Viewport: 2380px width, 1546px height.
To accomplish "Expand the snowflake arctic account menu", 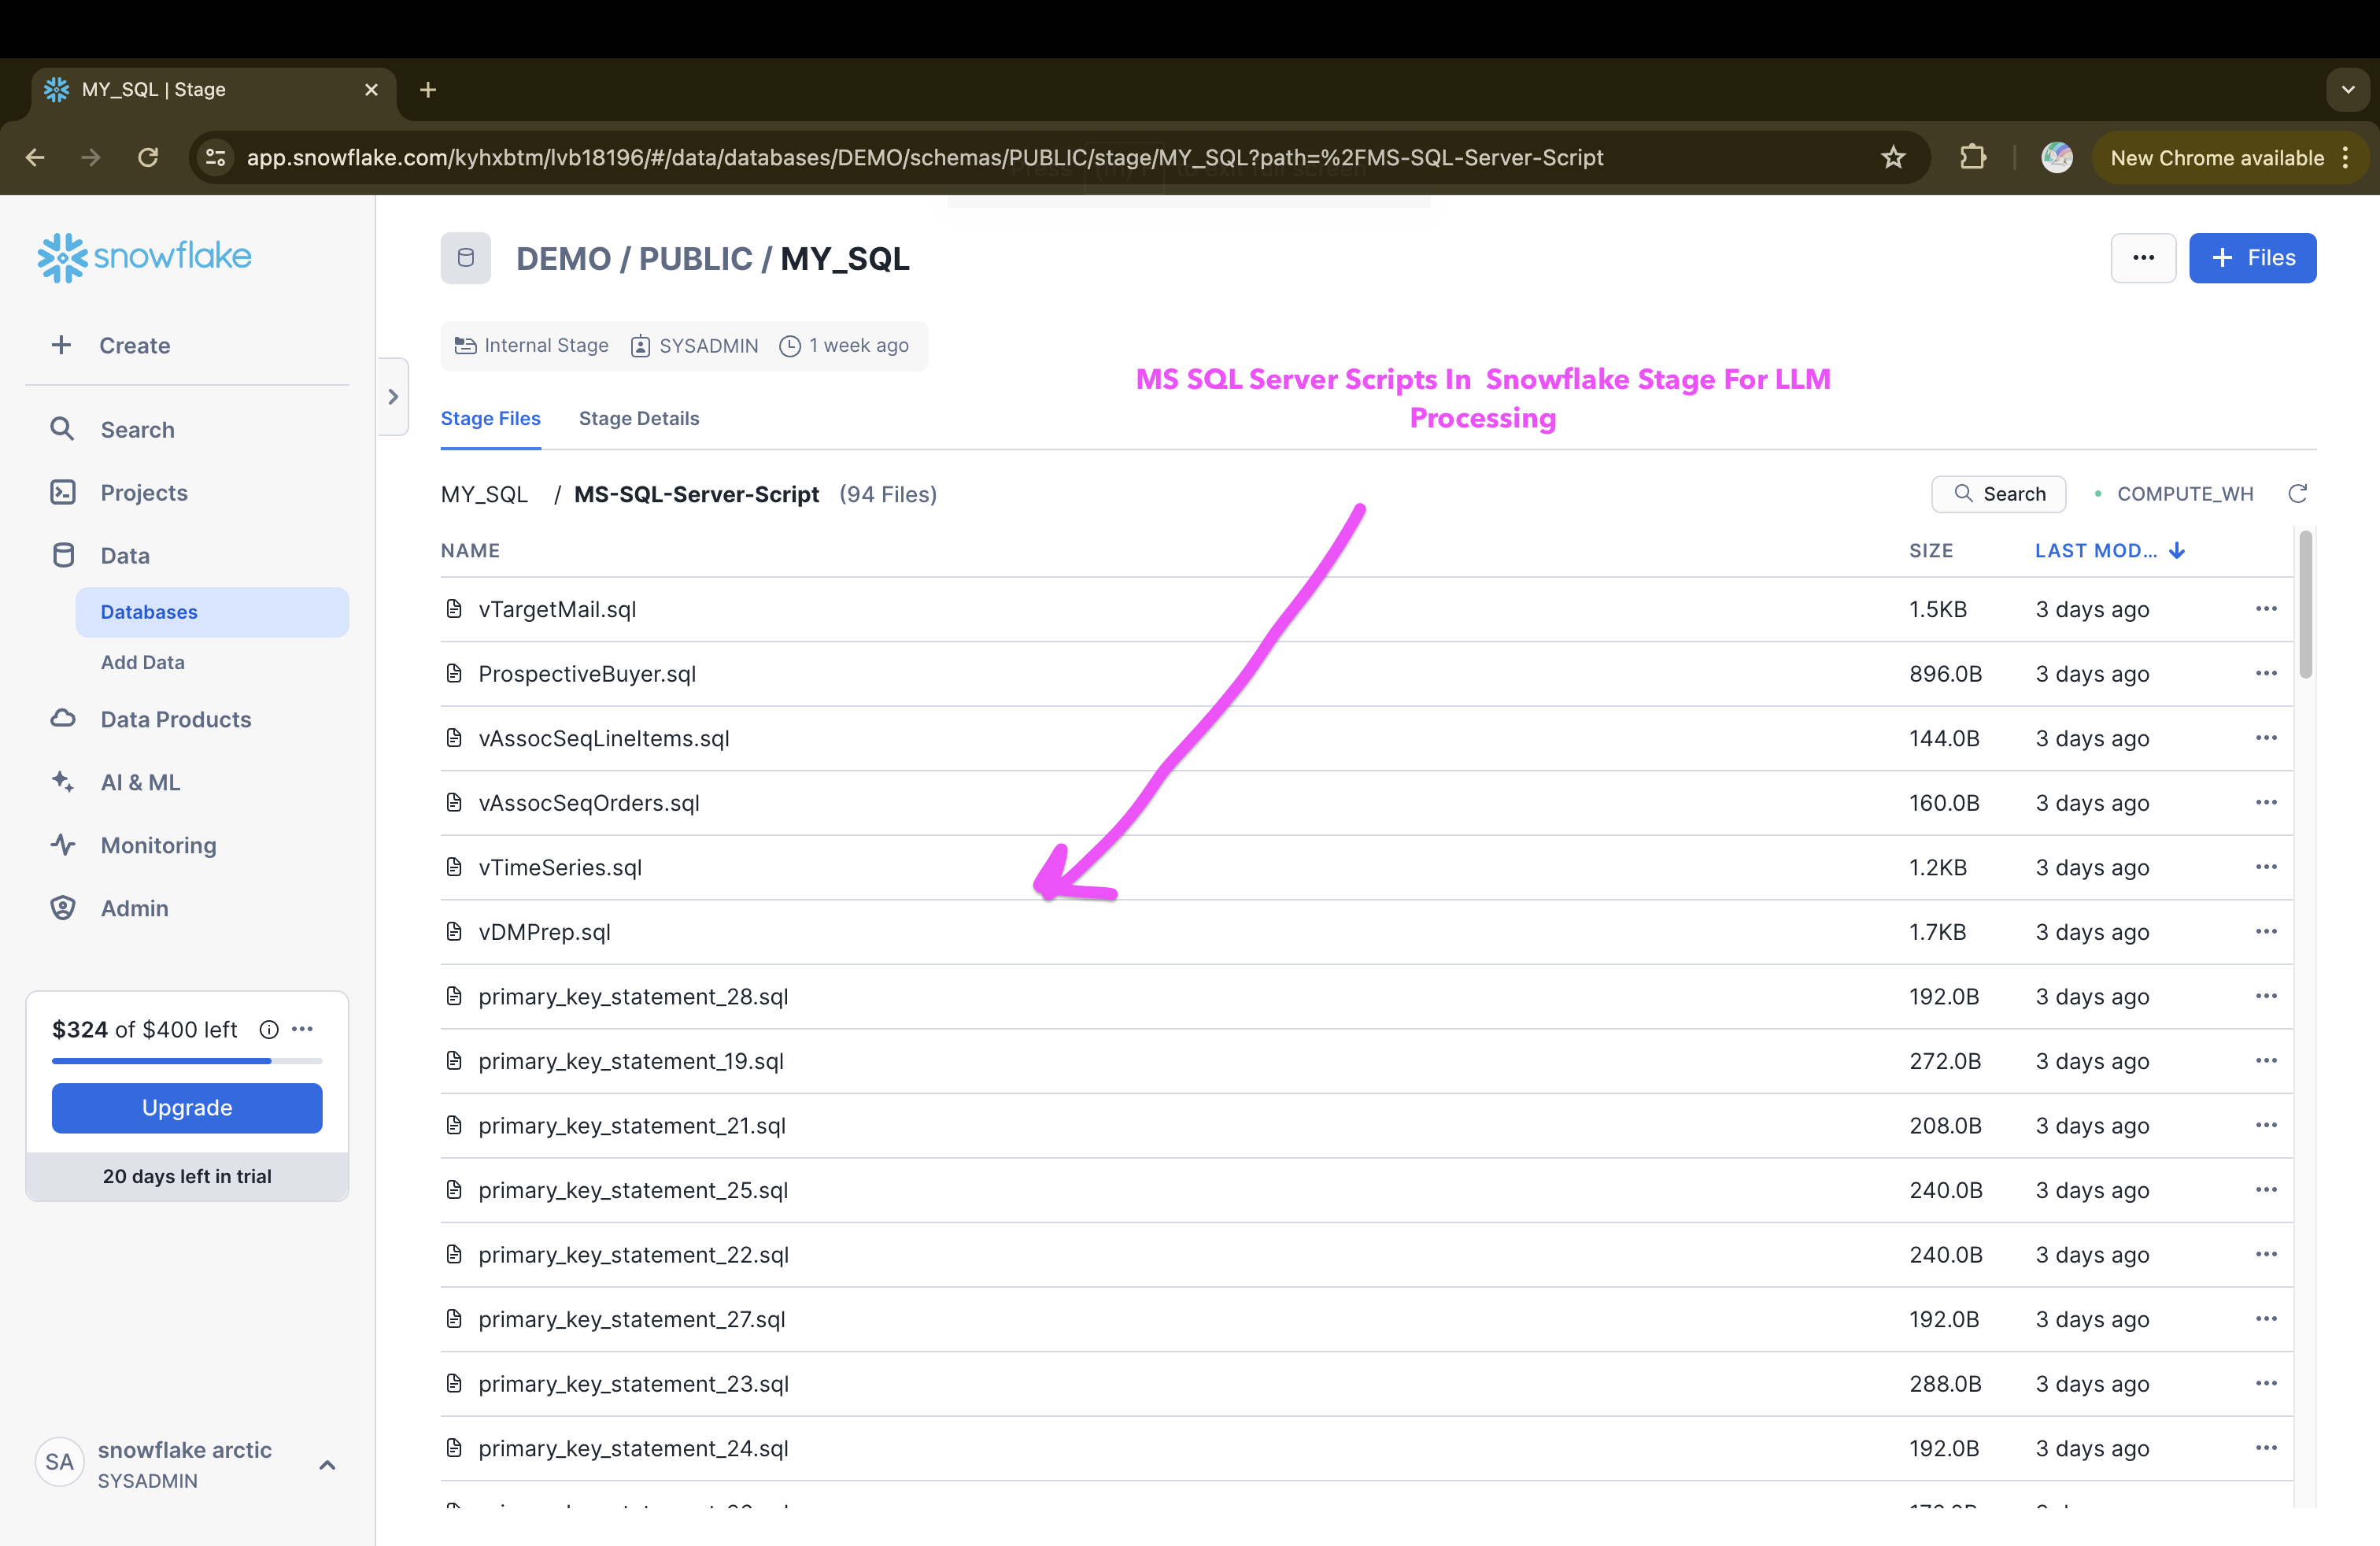I will (327, 1465).
